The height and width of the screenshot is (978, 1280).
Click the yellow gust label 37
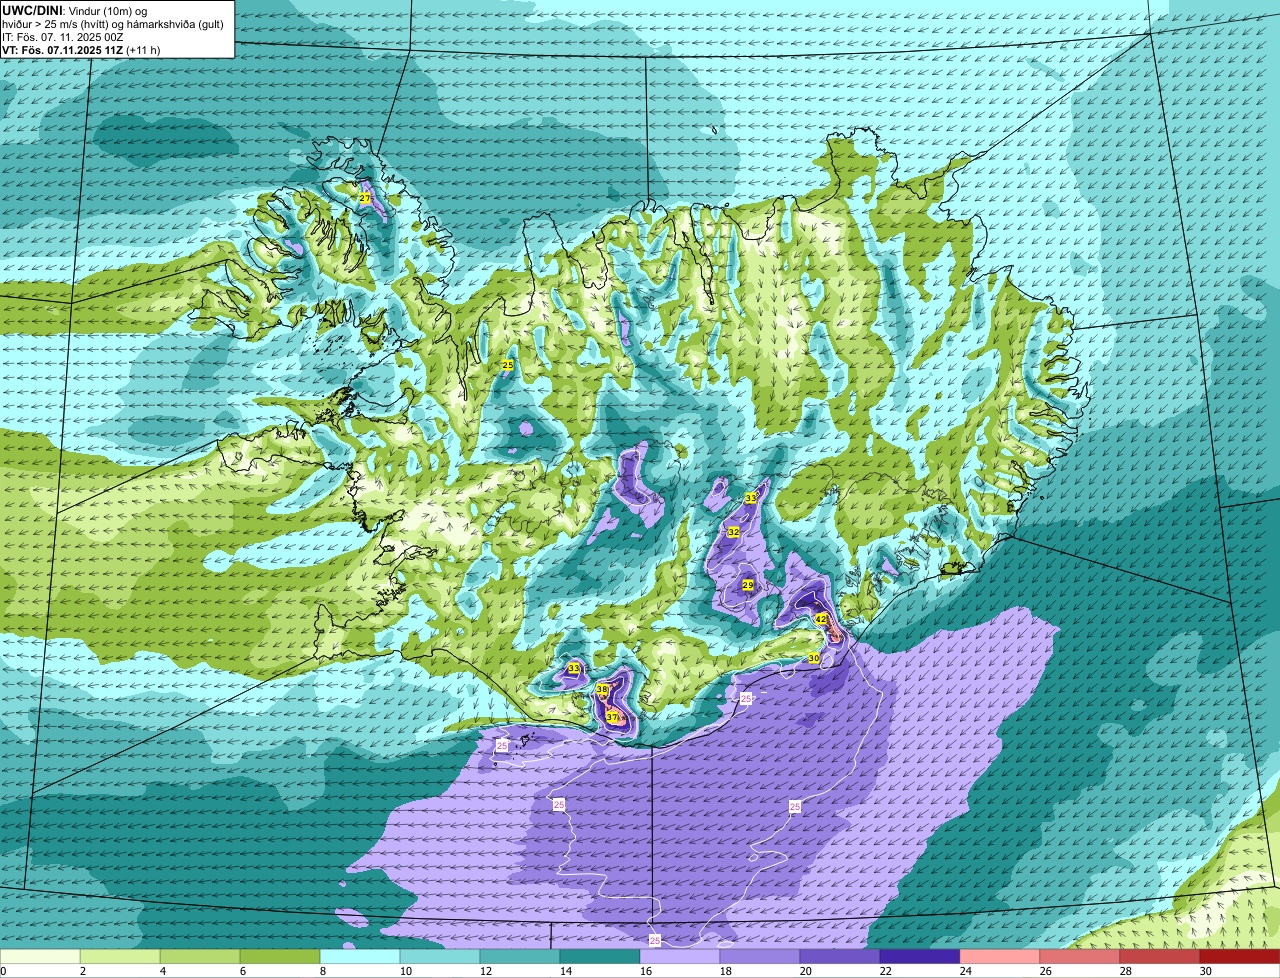(612, 717)
